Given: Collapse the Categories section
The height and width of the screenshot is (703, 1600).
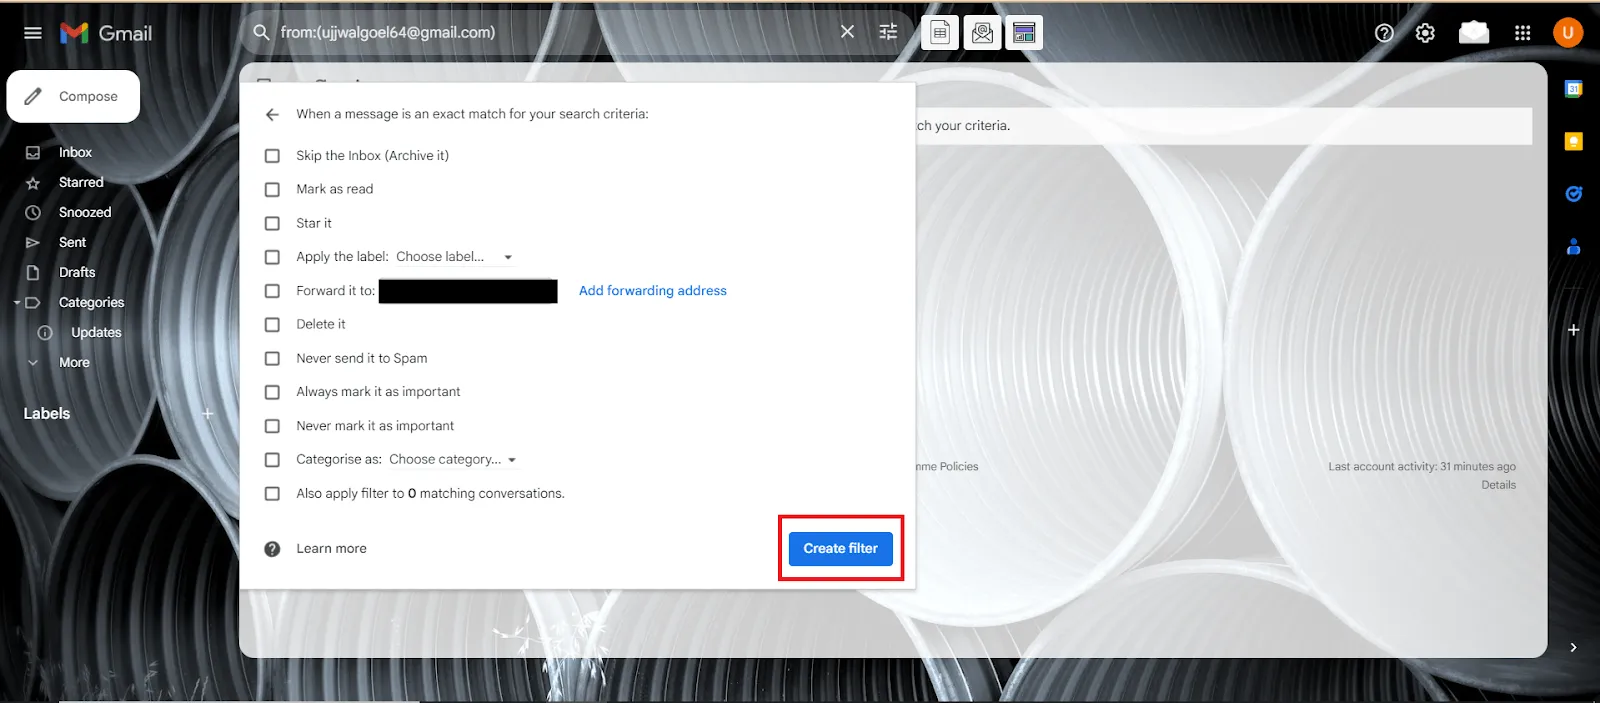Looking at the screenshot, I should coord(17,302).
